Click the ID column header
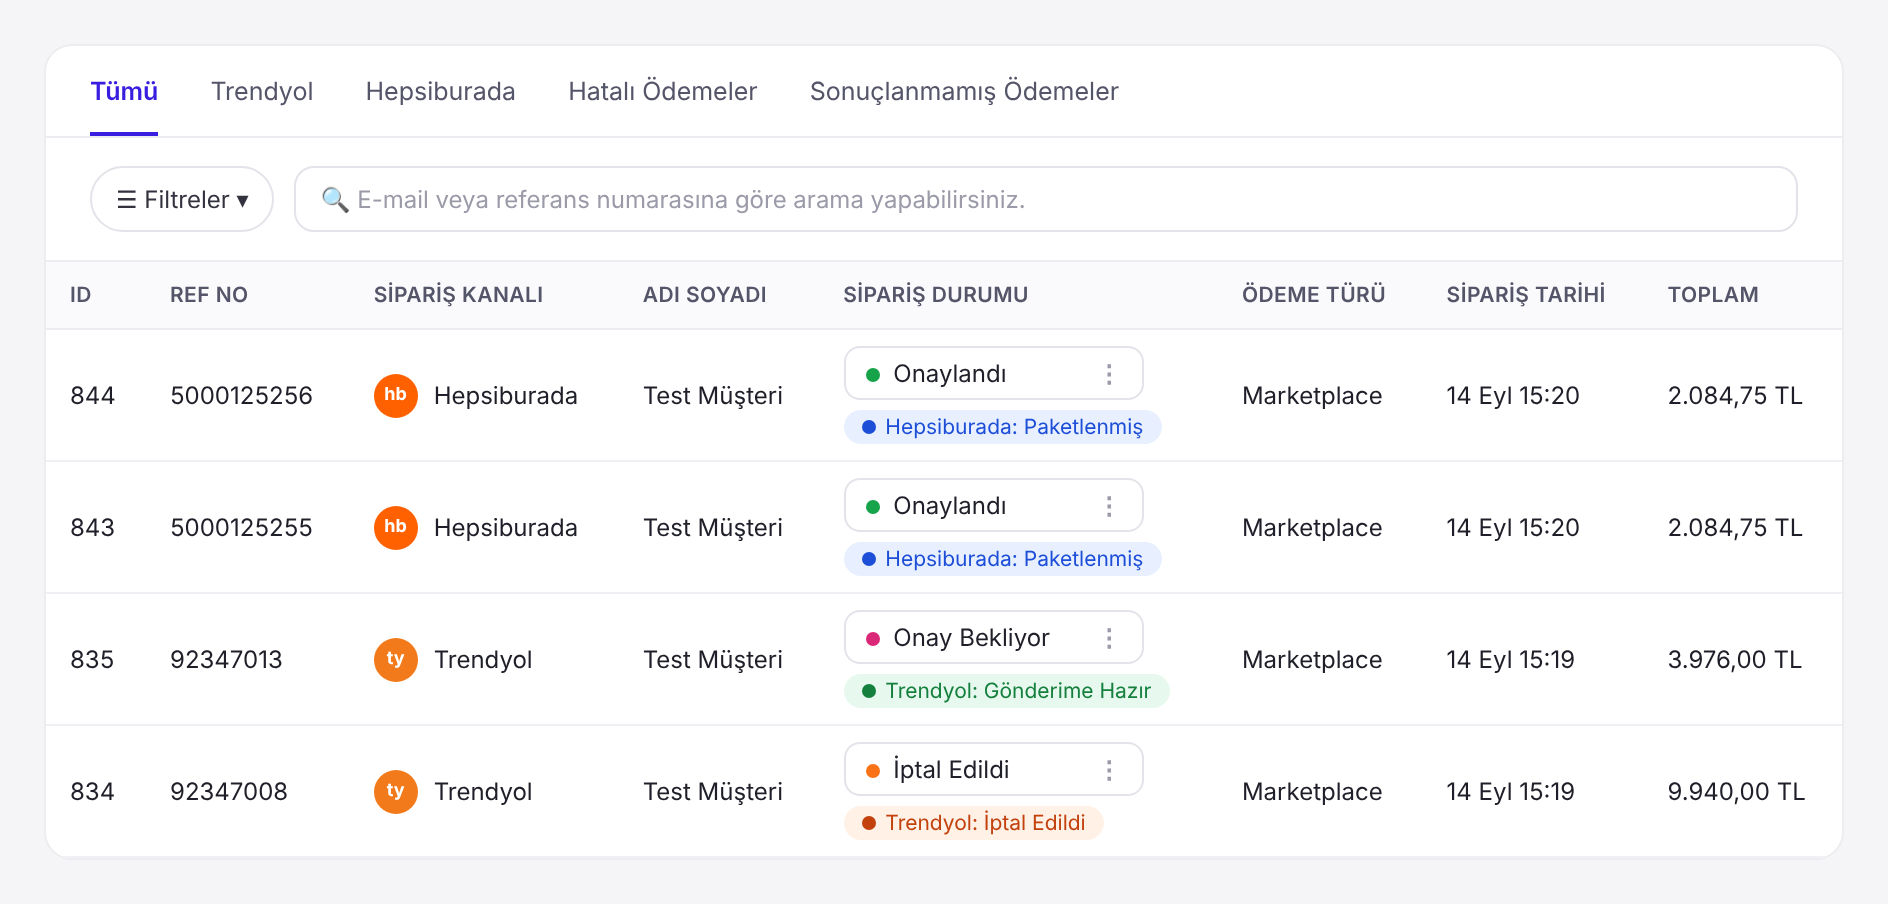Image resolution: width=1888 pixels, height=904 pixels. click(x=80, y=294)
